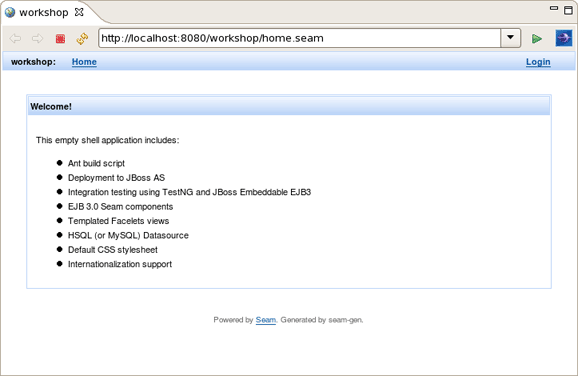Stop page loading with red stop icon
The height and width of the screenshot is (376, 578).
click(60, 38)
